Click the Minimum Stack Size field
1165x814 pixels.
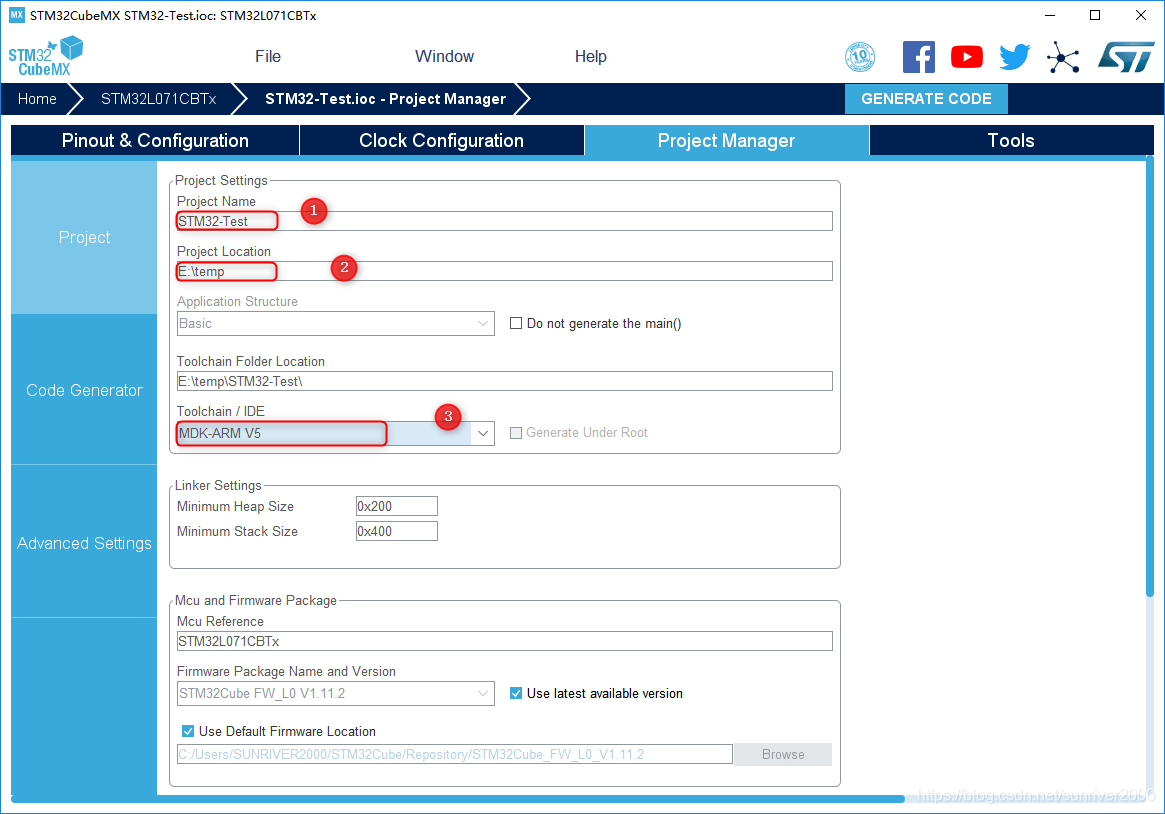[397, 531]
